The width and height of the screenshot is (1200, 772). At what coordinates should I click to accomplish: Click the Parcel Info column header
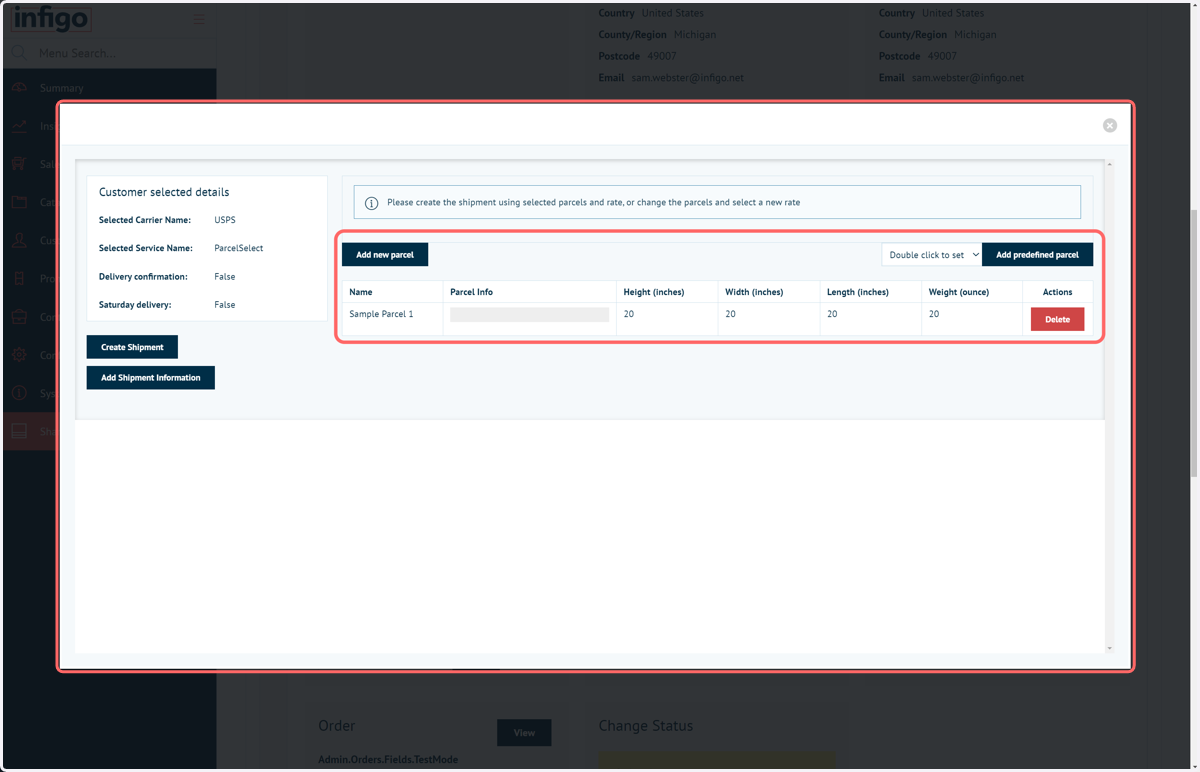[x=471, y=292]
